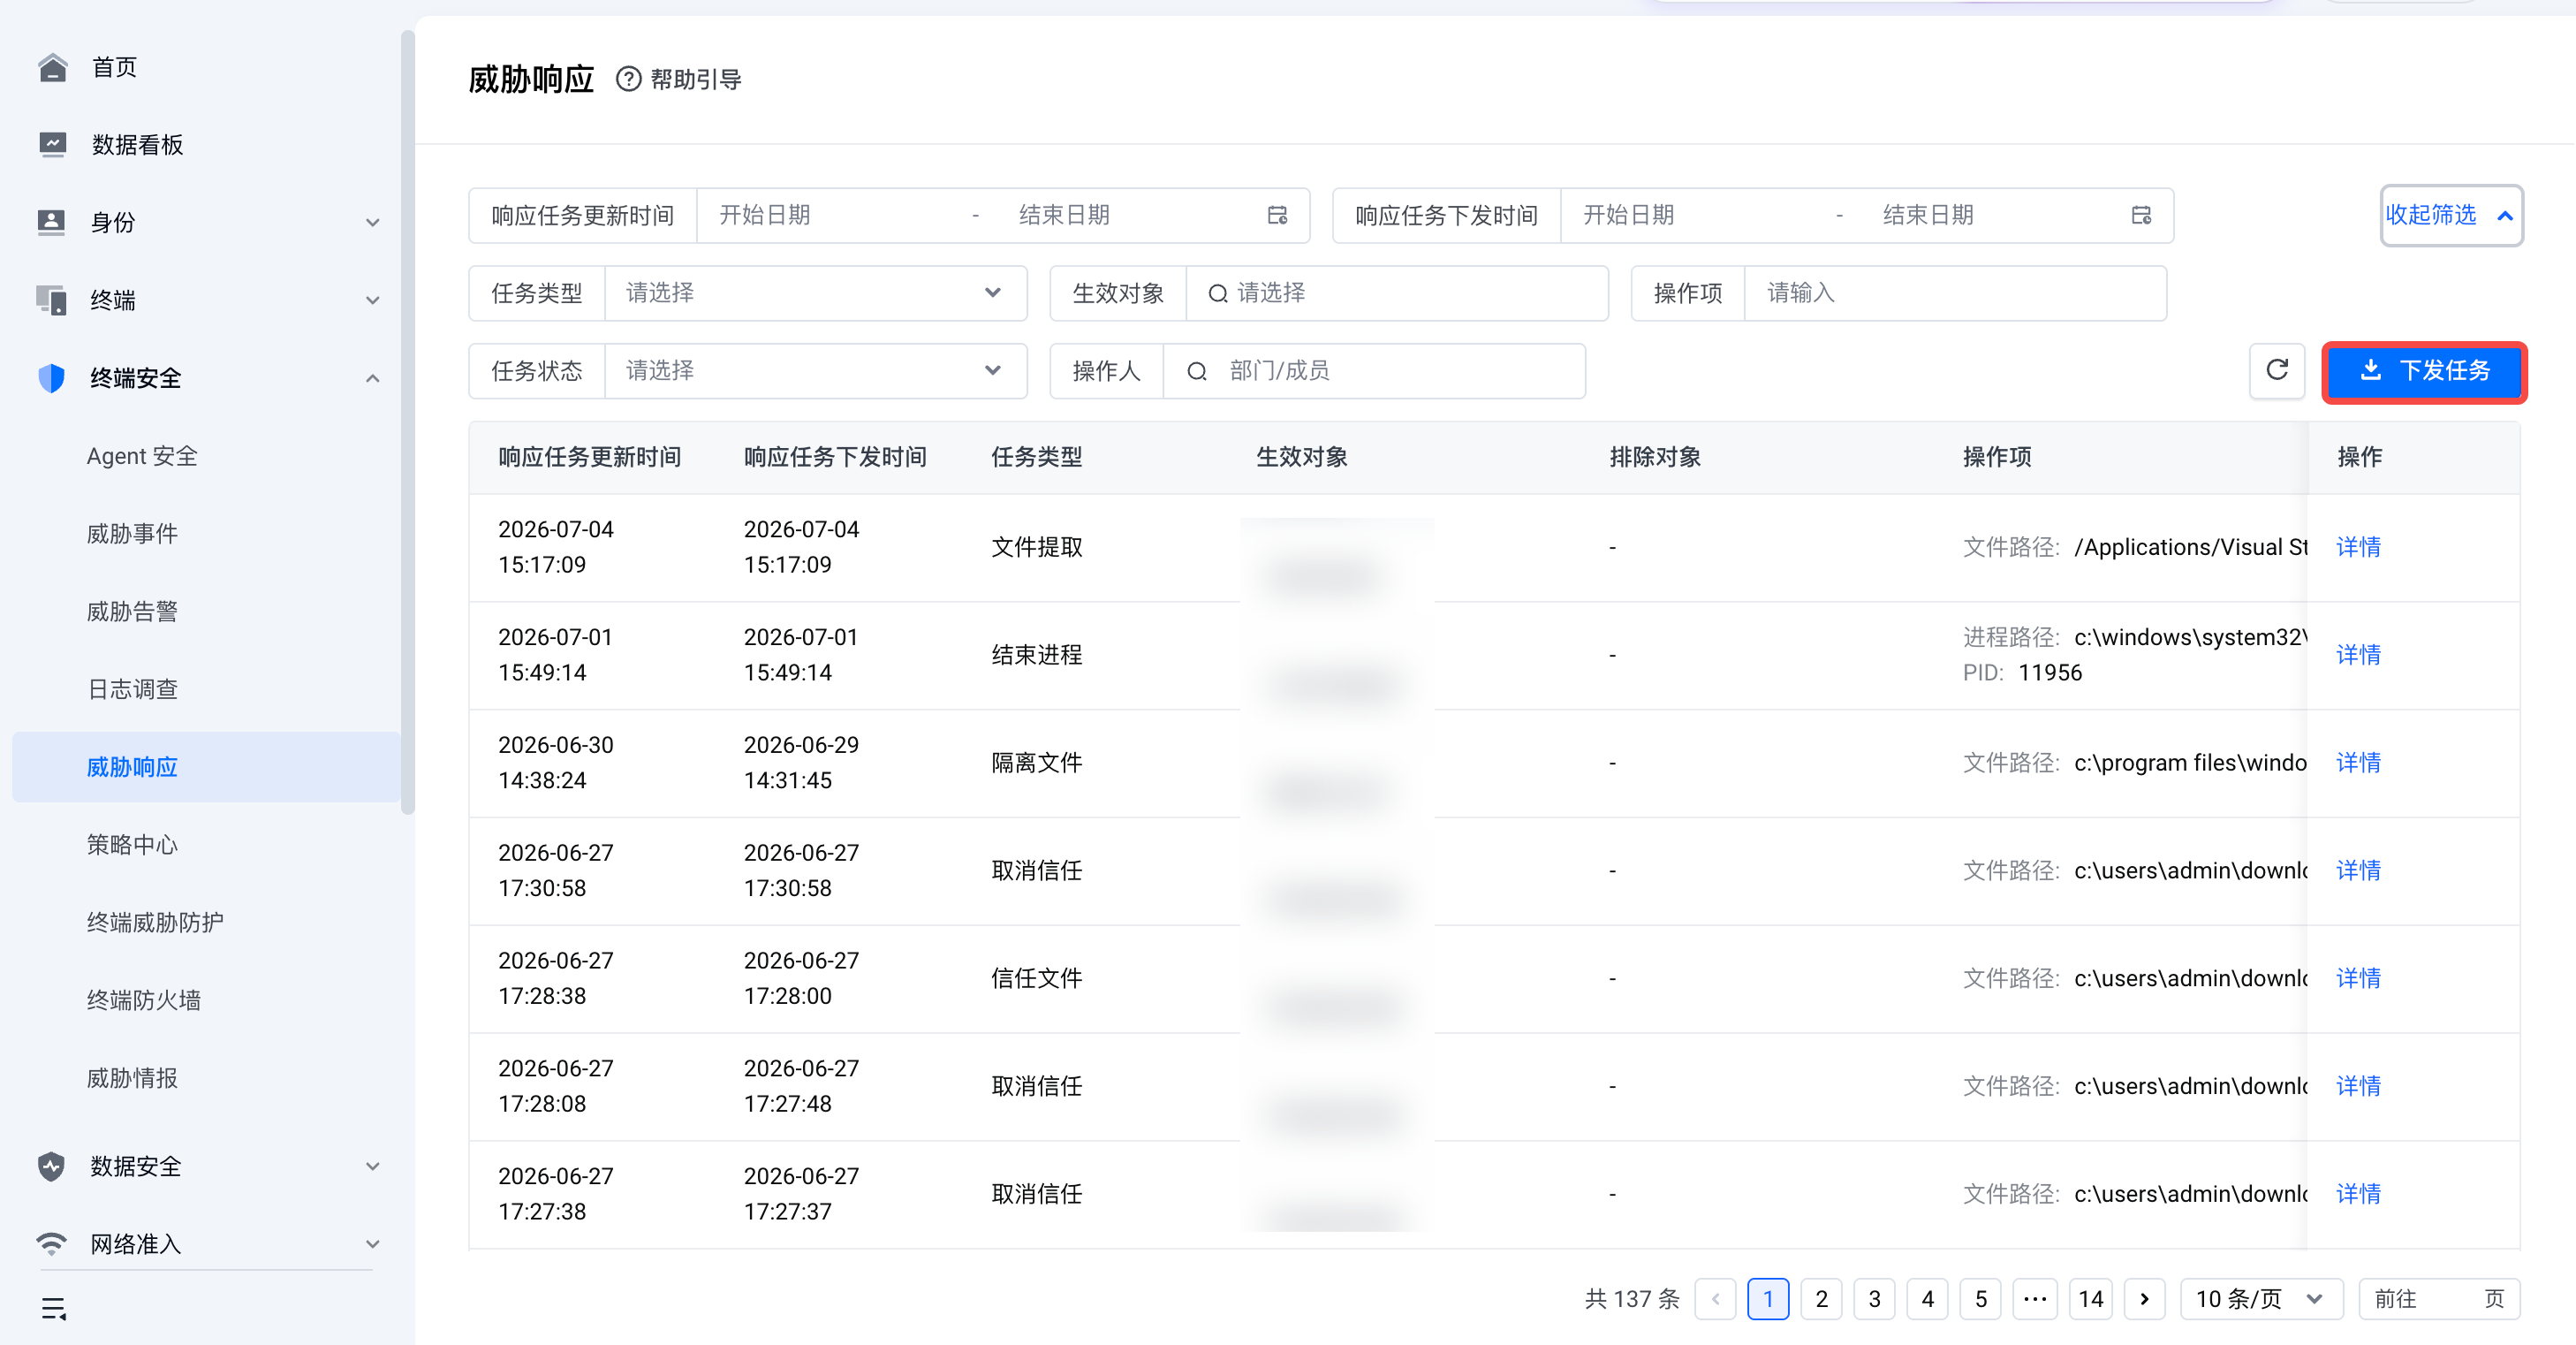
Task: Go to page 2
Action: click(x=1821, y=1299)
